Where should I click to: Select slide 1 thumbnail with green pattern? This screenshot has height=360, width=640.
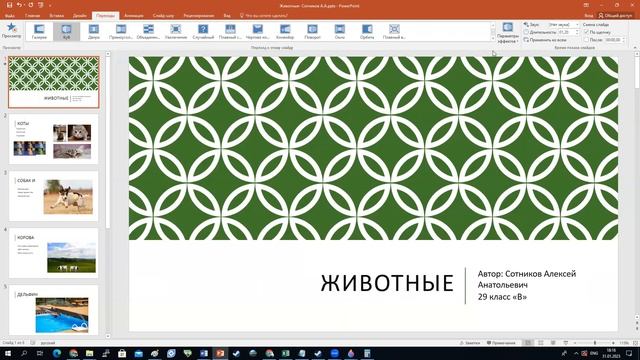[53, 82]
